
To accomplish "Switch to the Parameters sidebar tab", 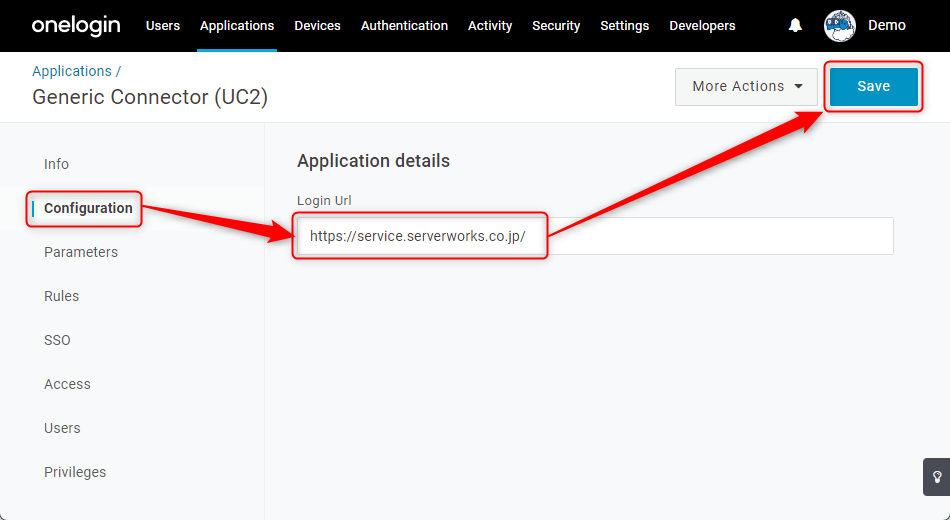I will (81, 252).
